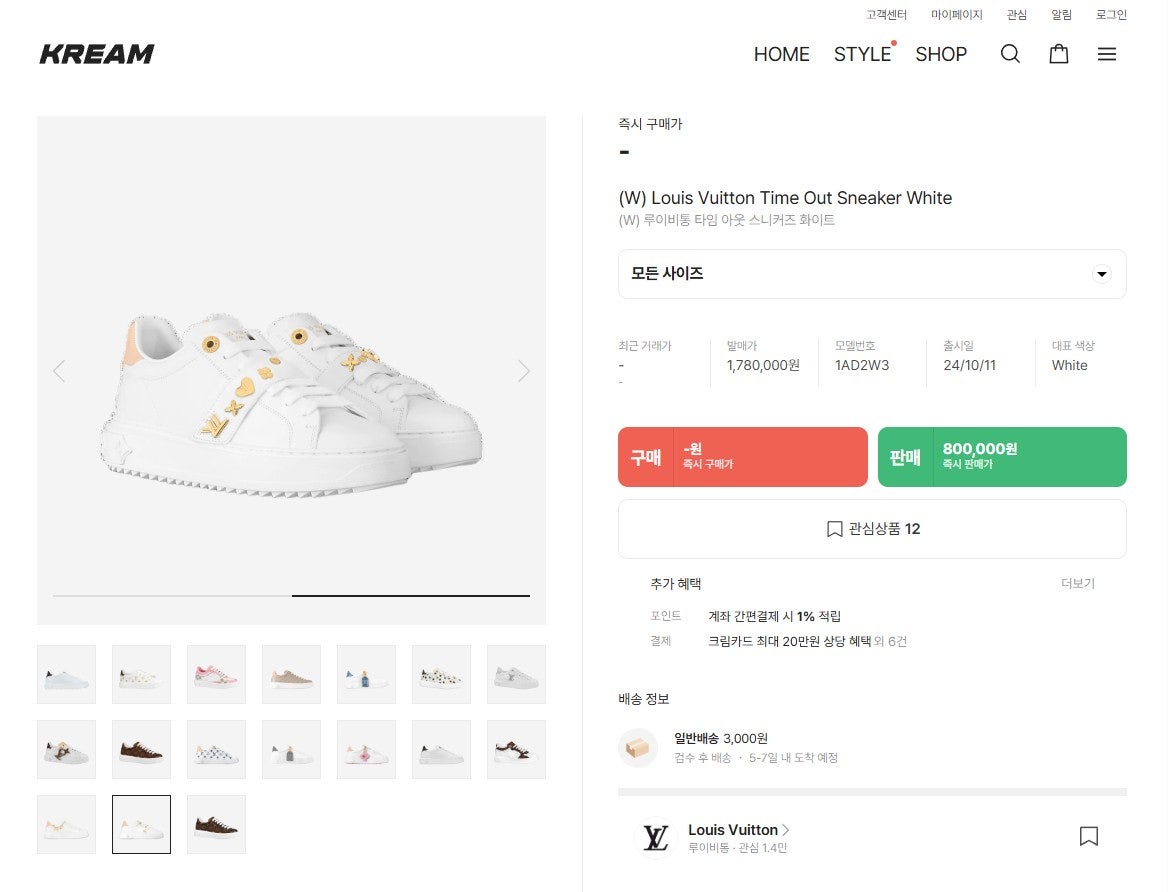The height and width of the screenshot is (892, 1168).
Task: Go to the HOME tab
Action: click(781, 54)
